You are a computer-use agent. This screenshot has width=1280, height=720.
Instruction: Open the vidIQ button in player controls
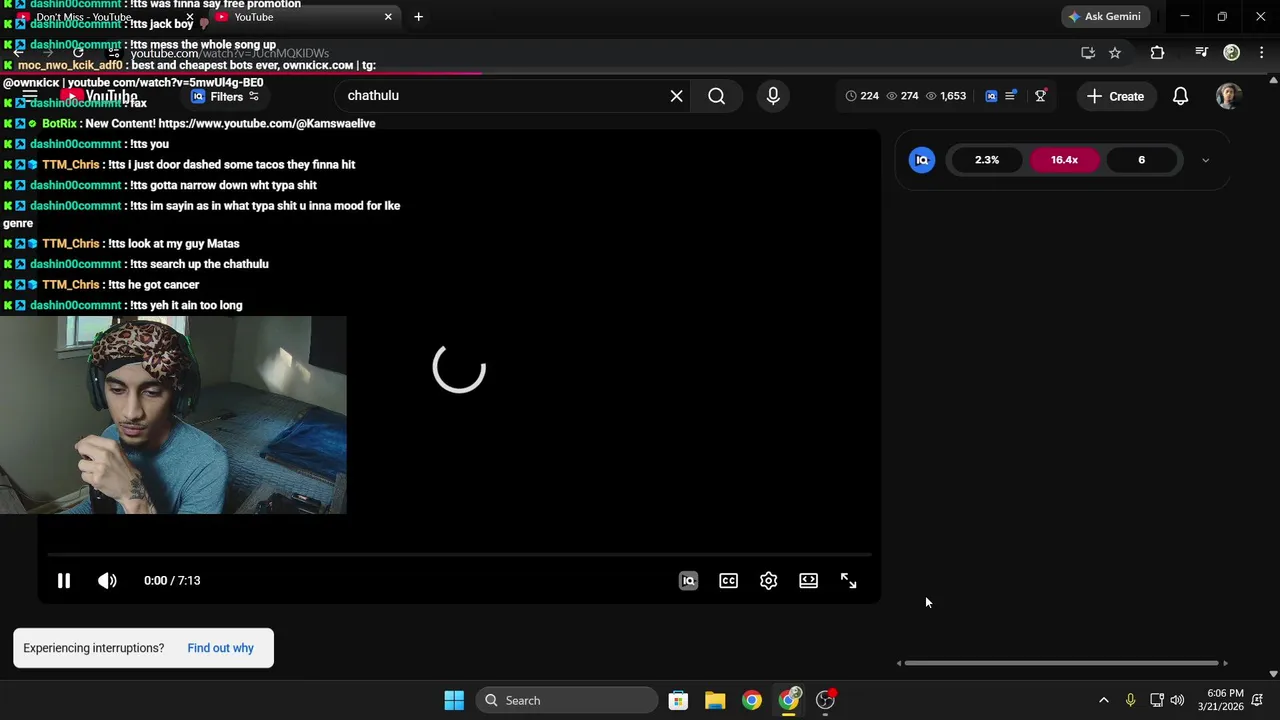pyautogui.click(x=688, y=581)
